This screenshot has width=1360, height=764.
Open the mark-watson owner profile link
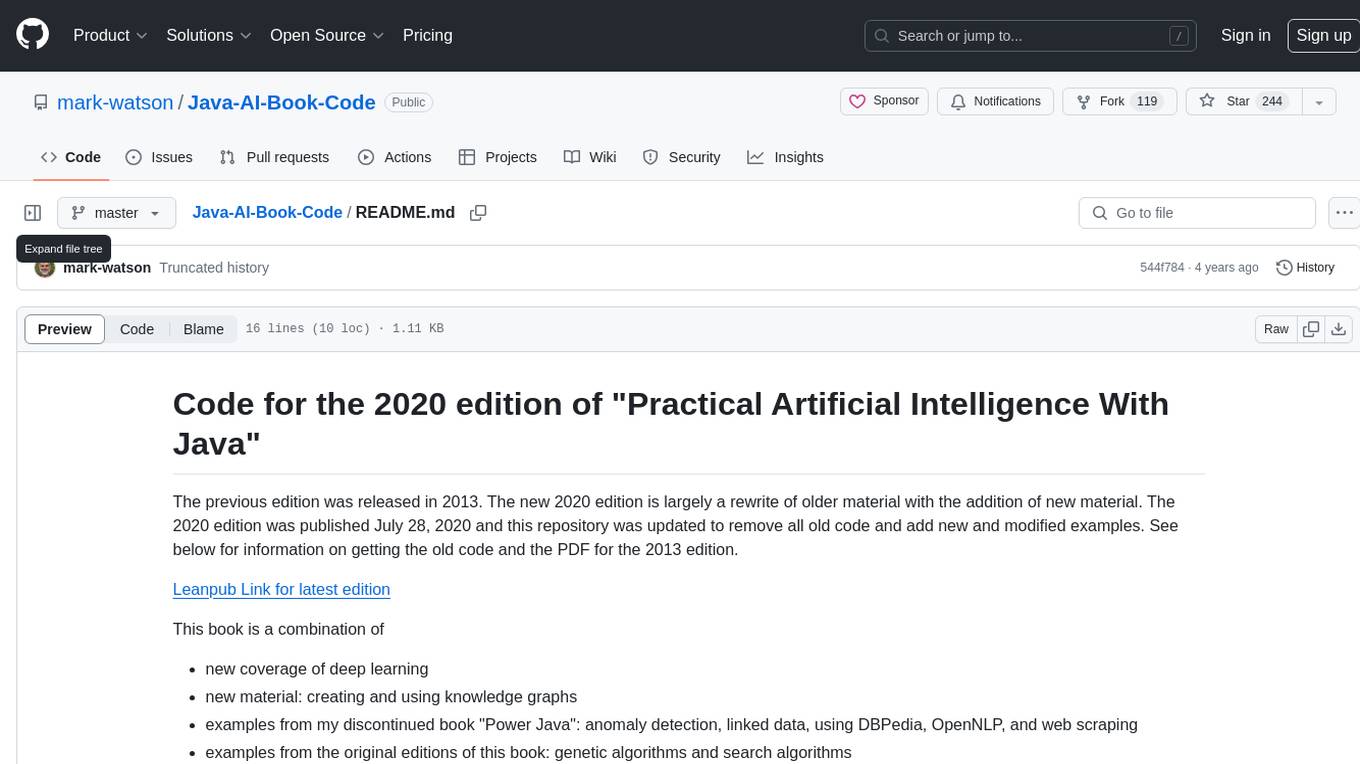115,103
